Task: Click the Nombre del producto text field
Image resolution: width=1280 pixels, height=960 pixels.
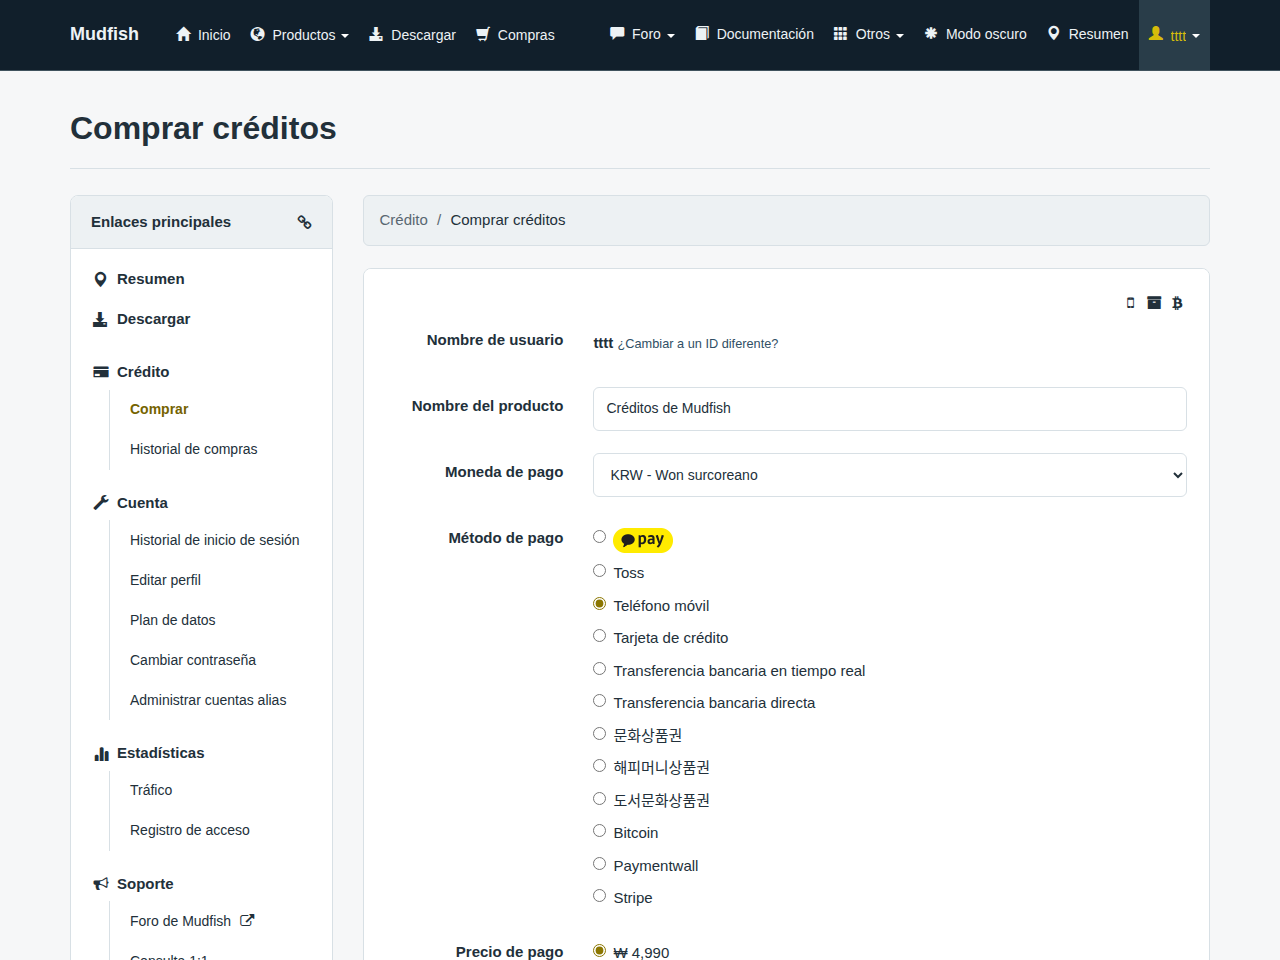Action: point(890,409)
